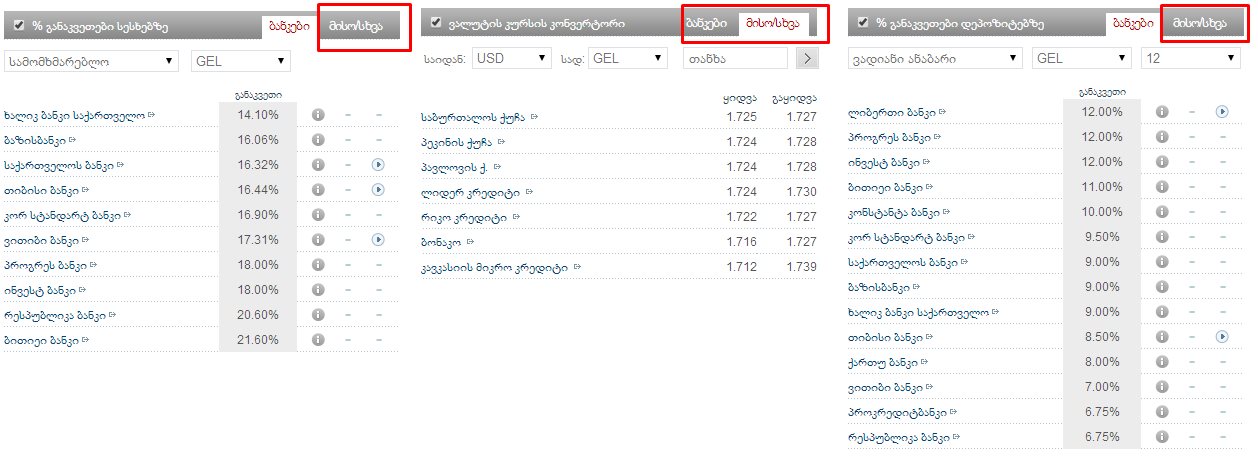1258x457 pixels.
Task: Open info icon for 20.60% loan row
Action: click(317, 315)
